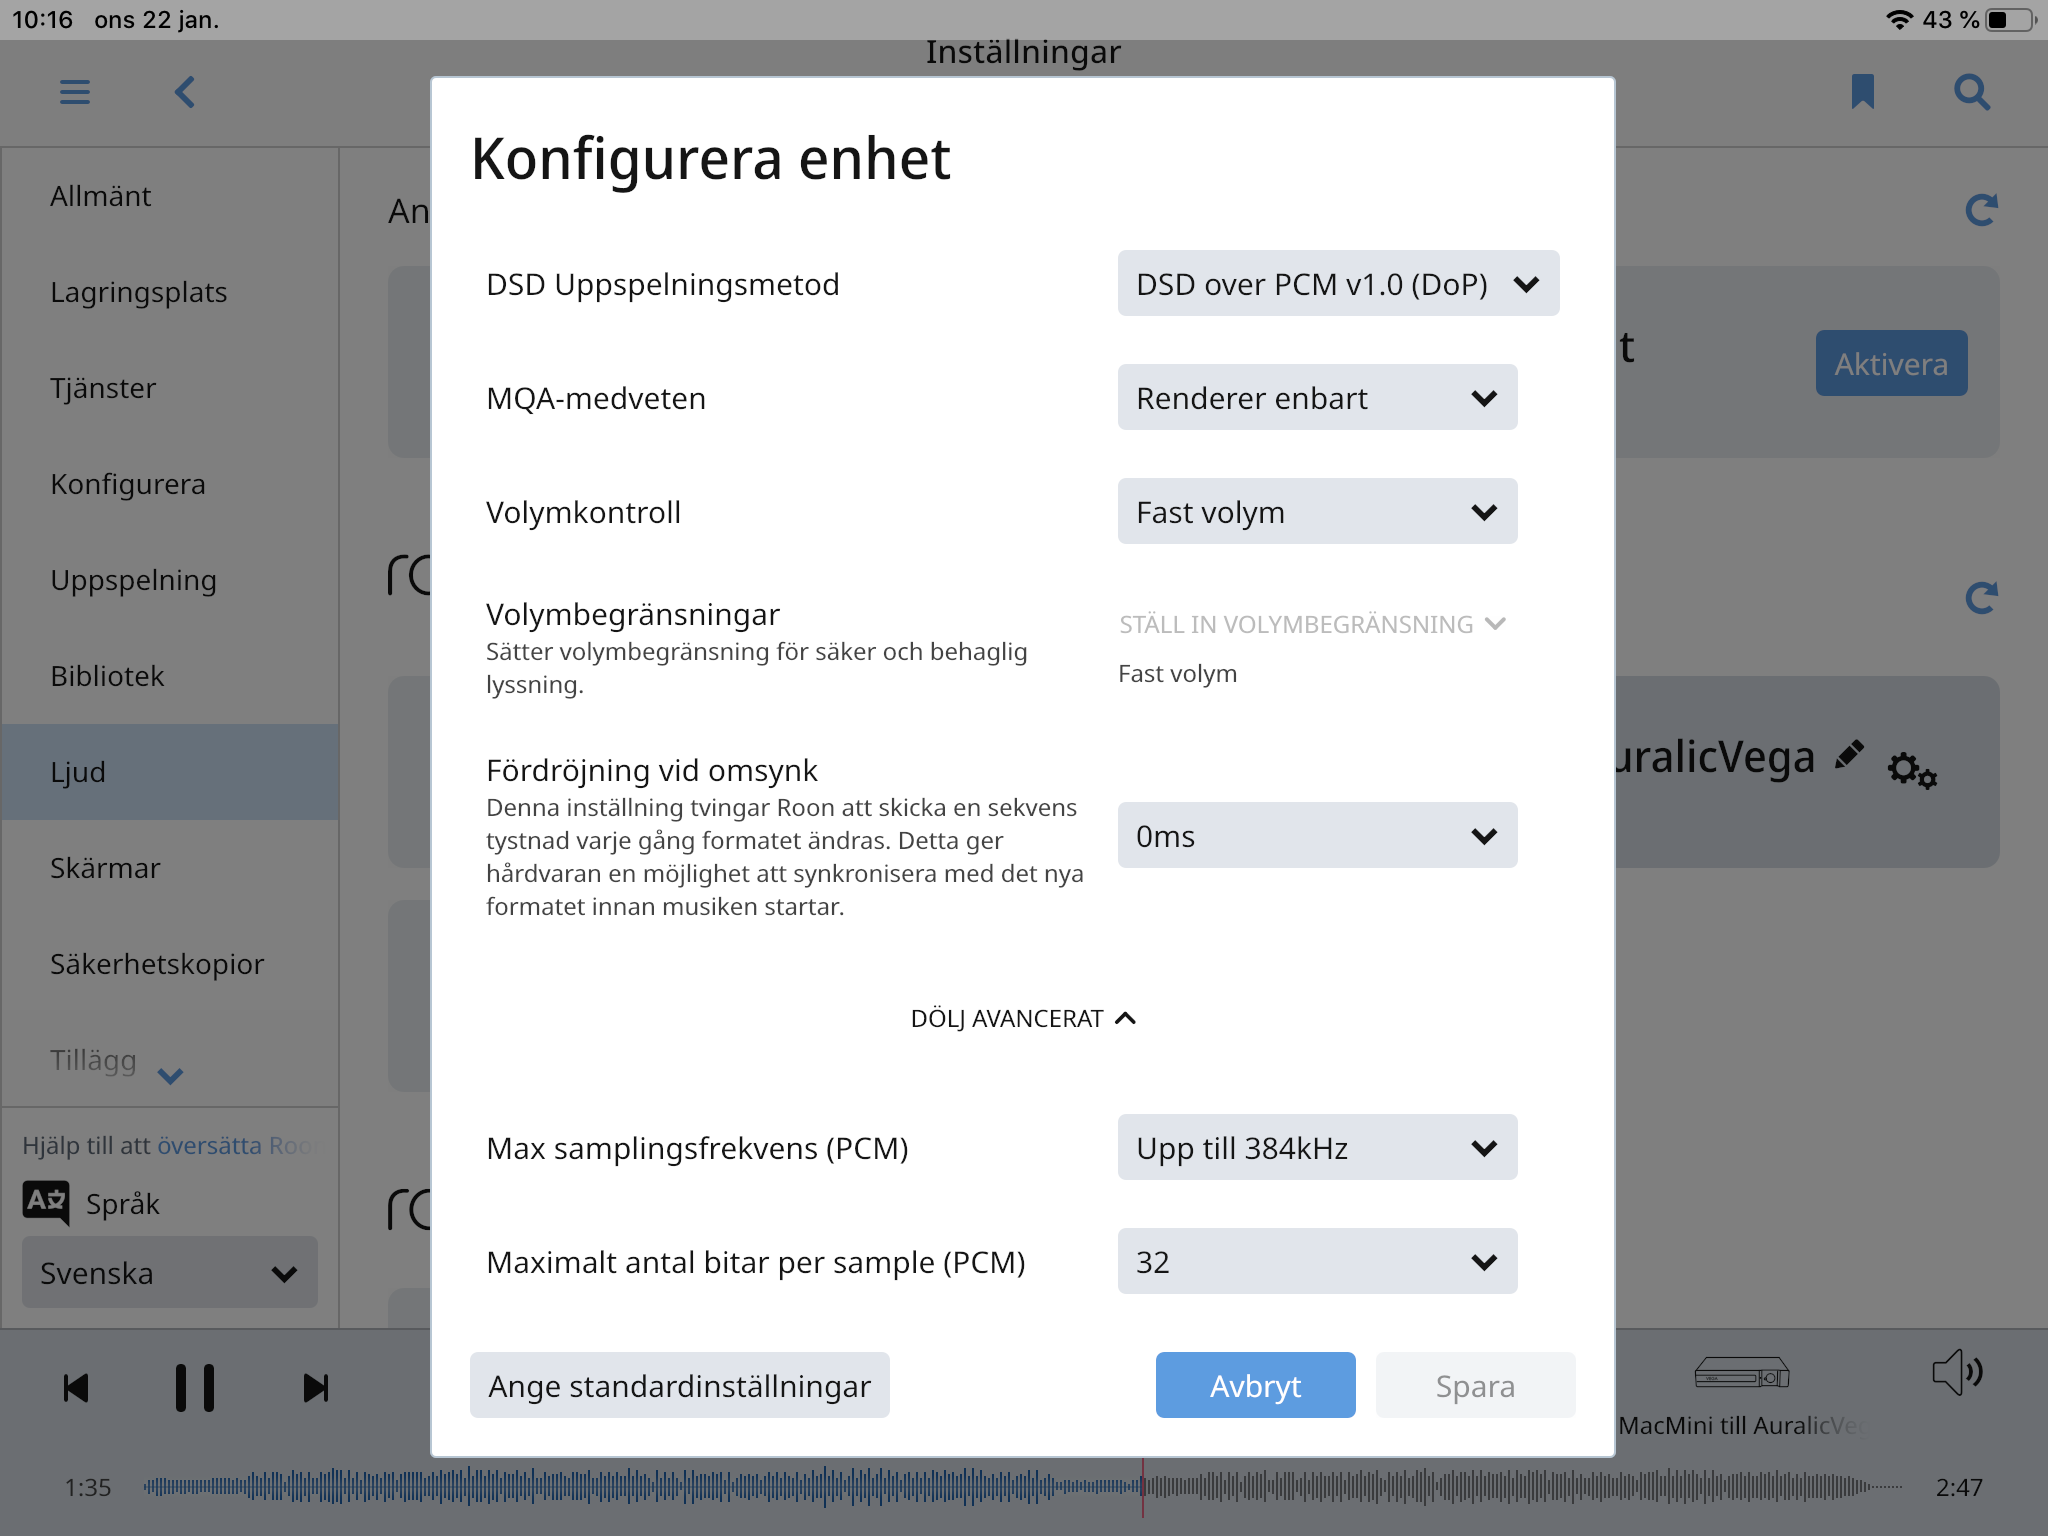Click the Avbryt button
Screen dimensions: 2048x1536
click(1255, 1386)
